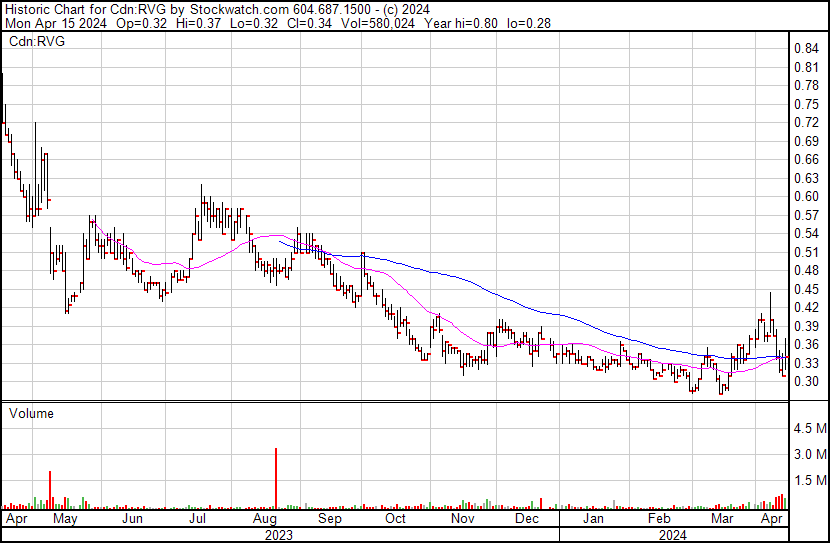Screen dimensions: 830x543
Task: Click the Stockwatch.com text in the header
Action: (x=239, y=9)
